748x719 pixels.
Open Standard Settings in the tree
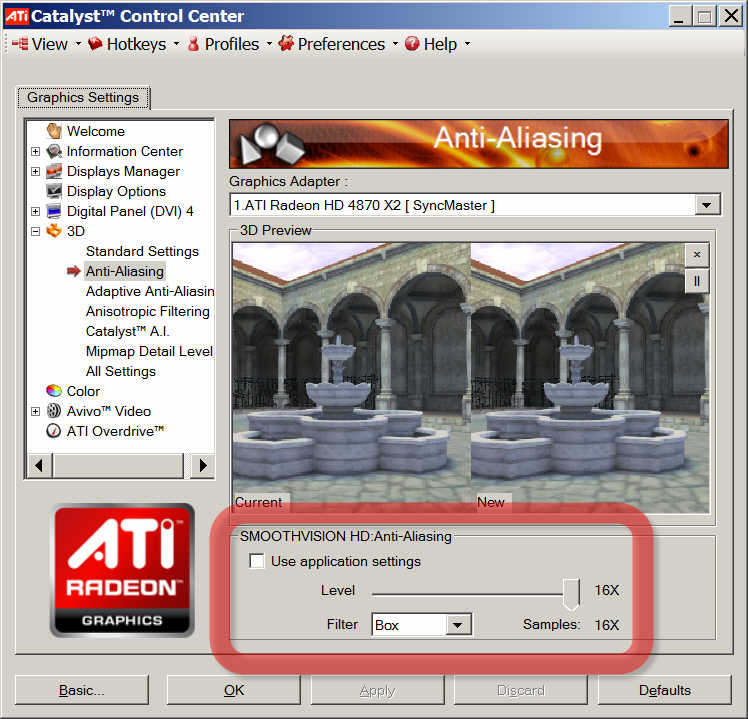coord(142,251)
